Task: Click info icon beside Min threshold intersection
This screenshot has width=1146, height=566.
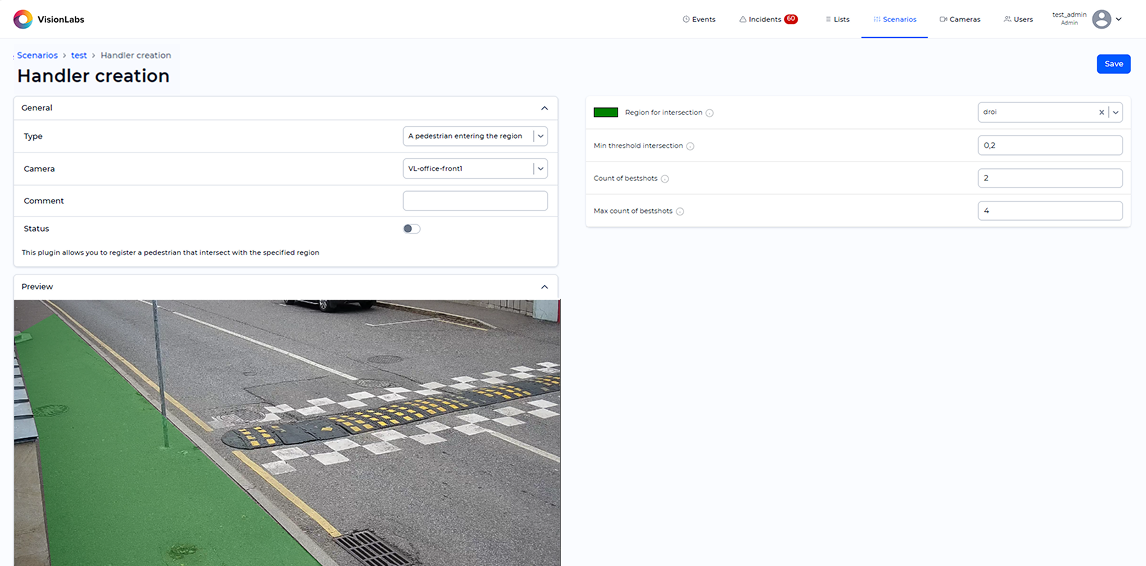Action: coord(690,146)
